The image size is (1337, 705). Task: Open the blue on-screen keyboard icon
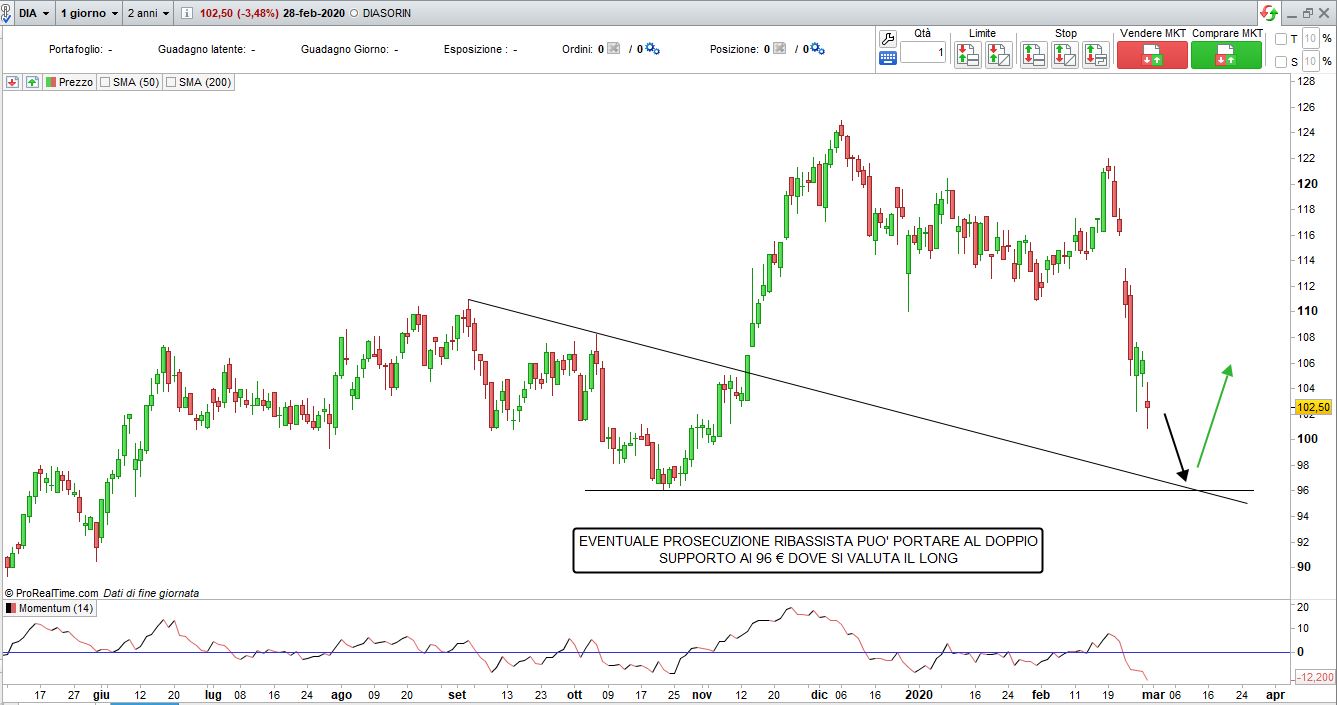coord(887,59)
